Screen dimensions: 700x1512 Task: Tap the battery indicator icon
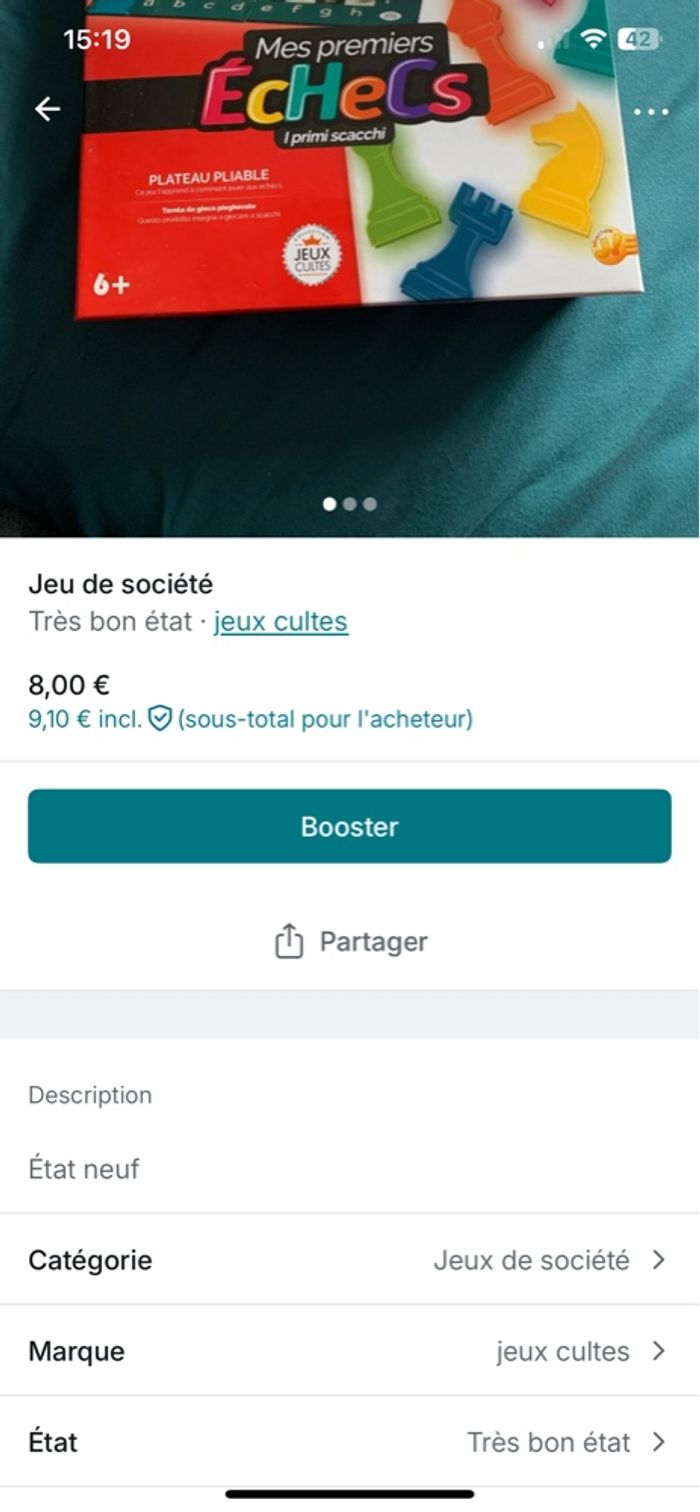pyautogui.click(x=639, y=40)
